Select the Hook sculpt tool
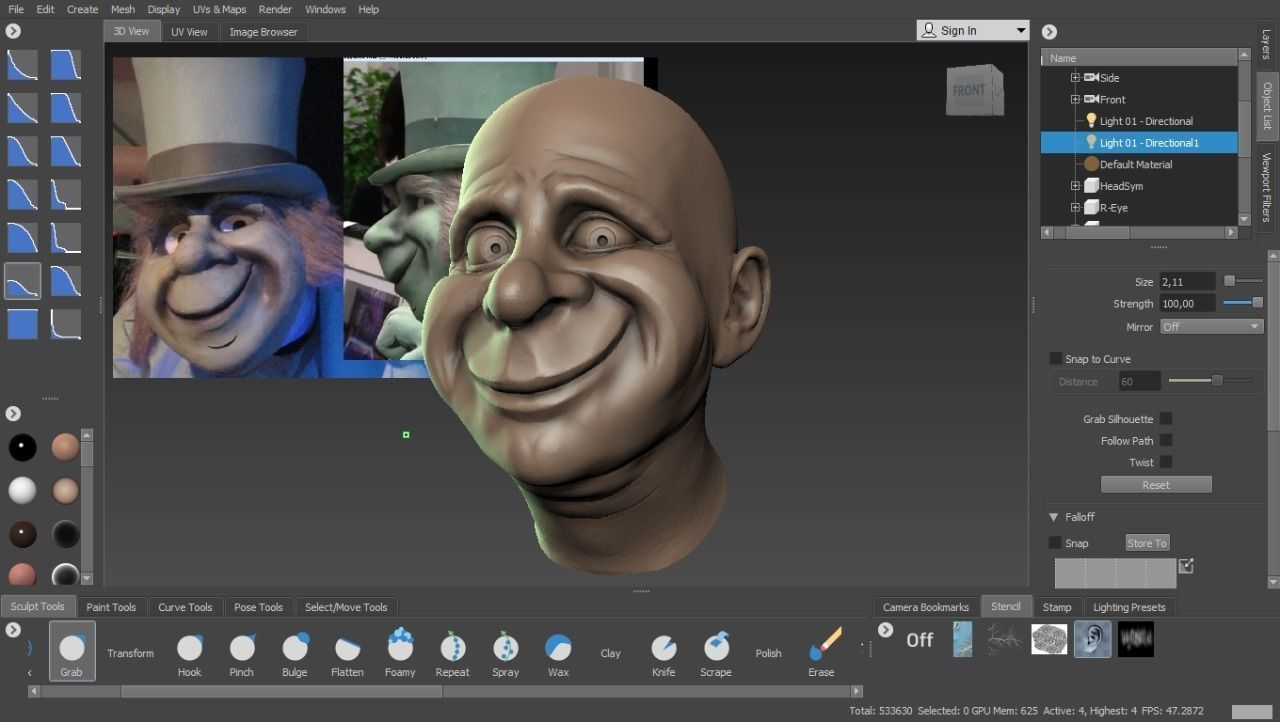The height and width of the screenshot is (722, 1280). 190,653
